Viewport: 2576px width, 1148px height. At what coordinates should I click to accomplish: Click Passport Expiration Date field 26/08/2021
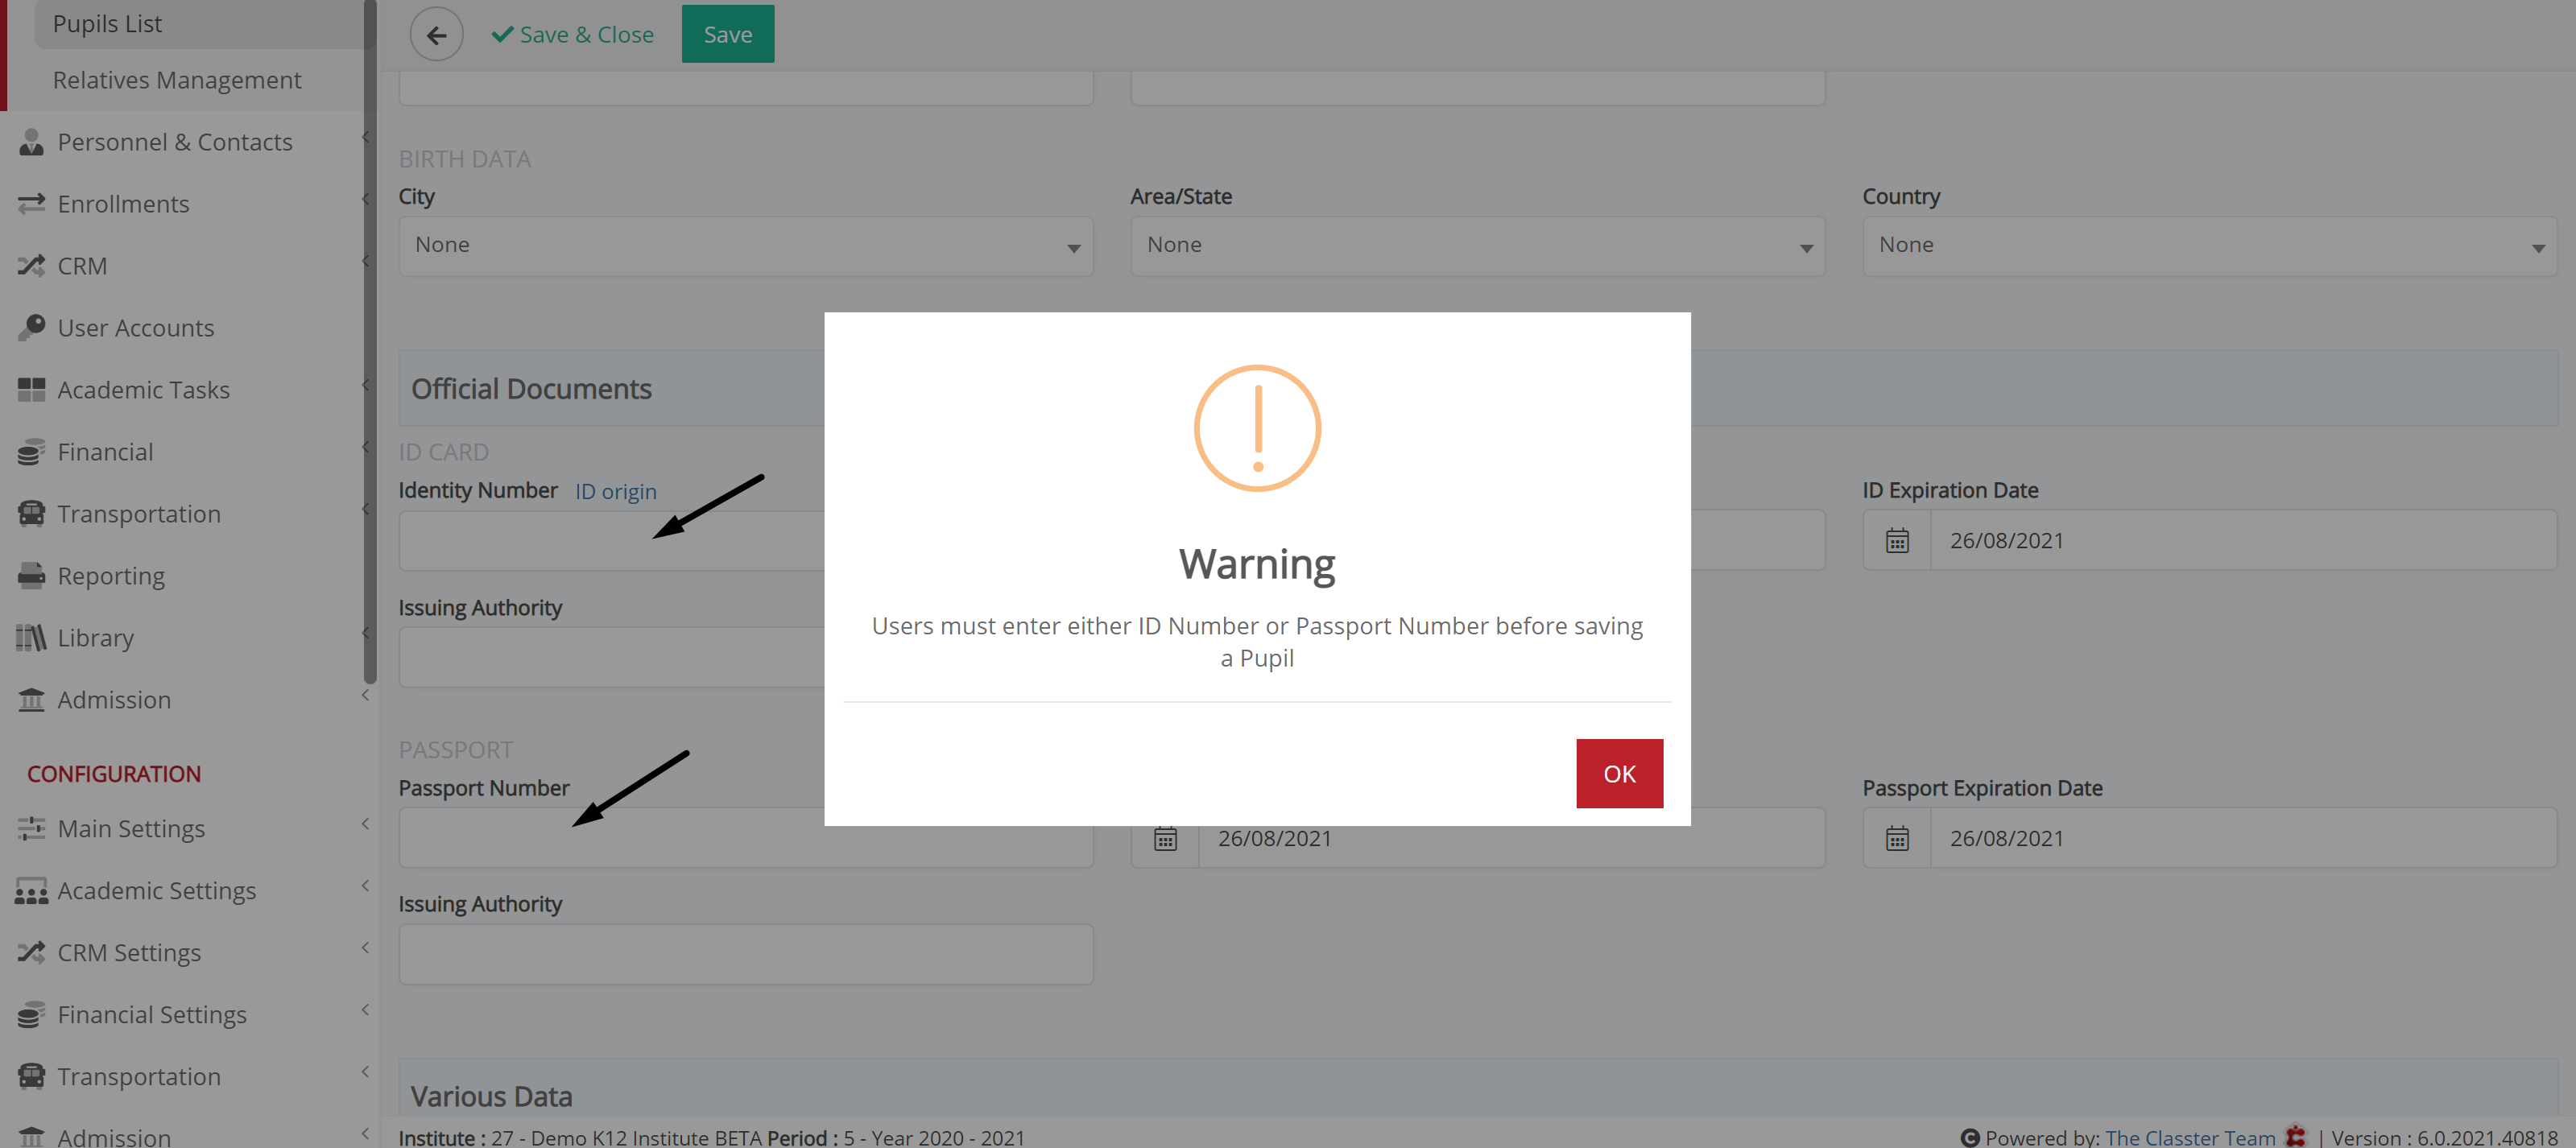2243,838
